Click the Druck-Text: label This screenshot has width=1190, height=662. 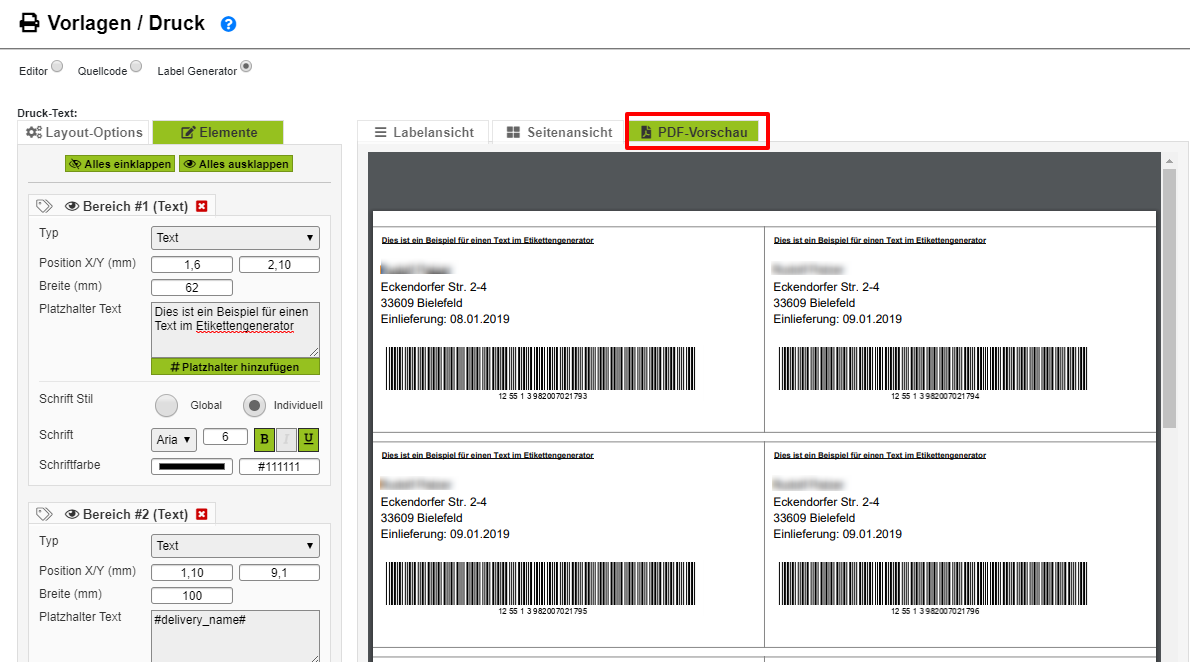pos(47,113)
